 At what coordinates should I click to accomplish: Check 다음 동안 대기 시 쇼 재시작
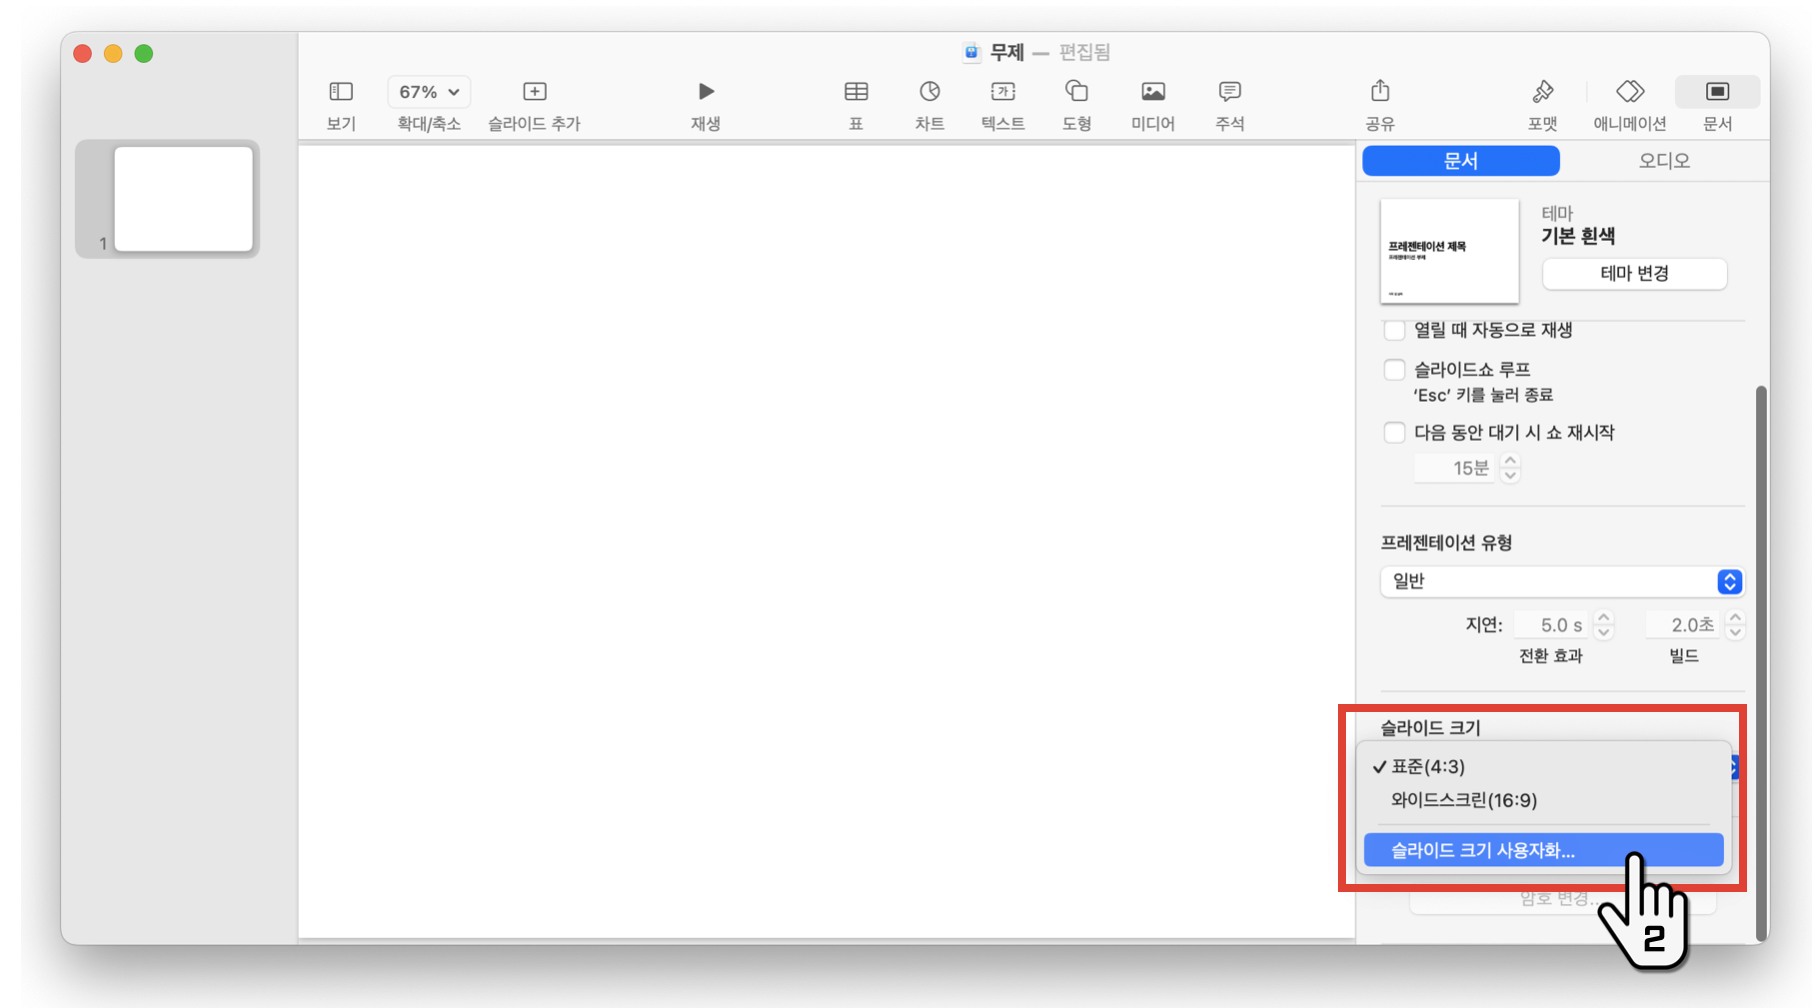1394,432
